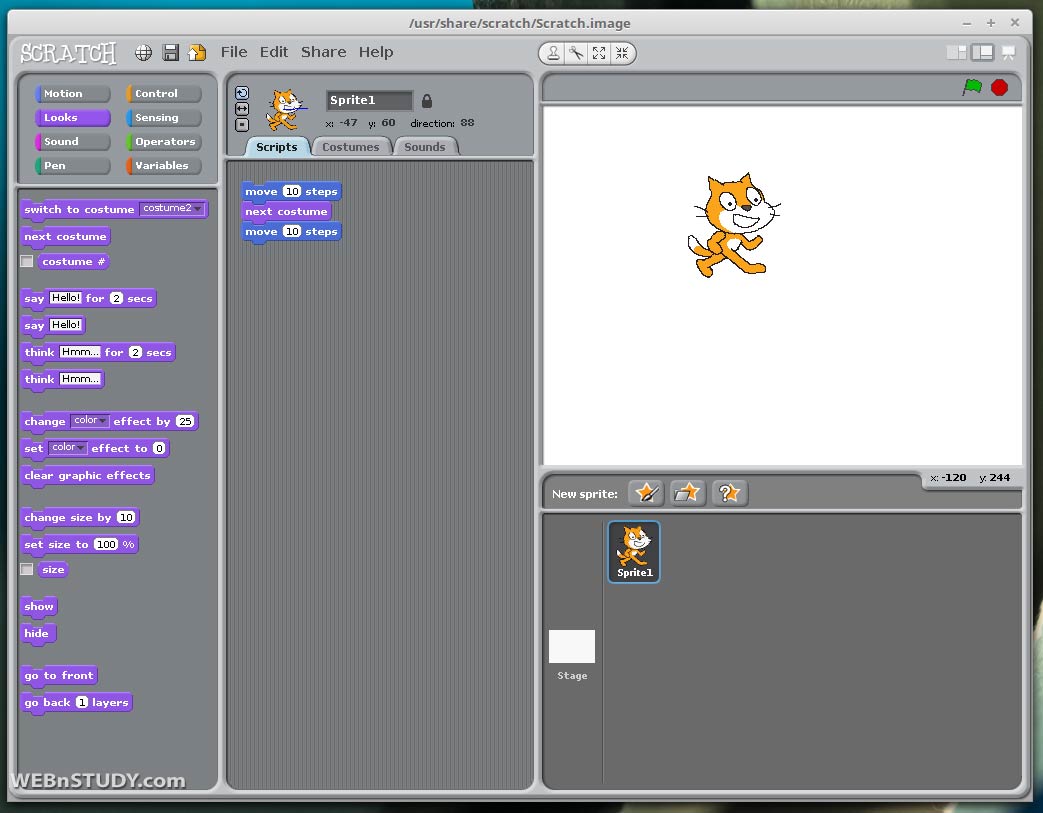
Task: Select the Looks block category
Action: pyautogui.click(x=73, y=118)
